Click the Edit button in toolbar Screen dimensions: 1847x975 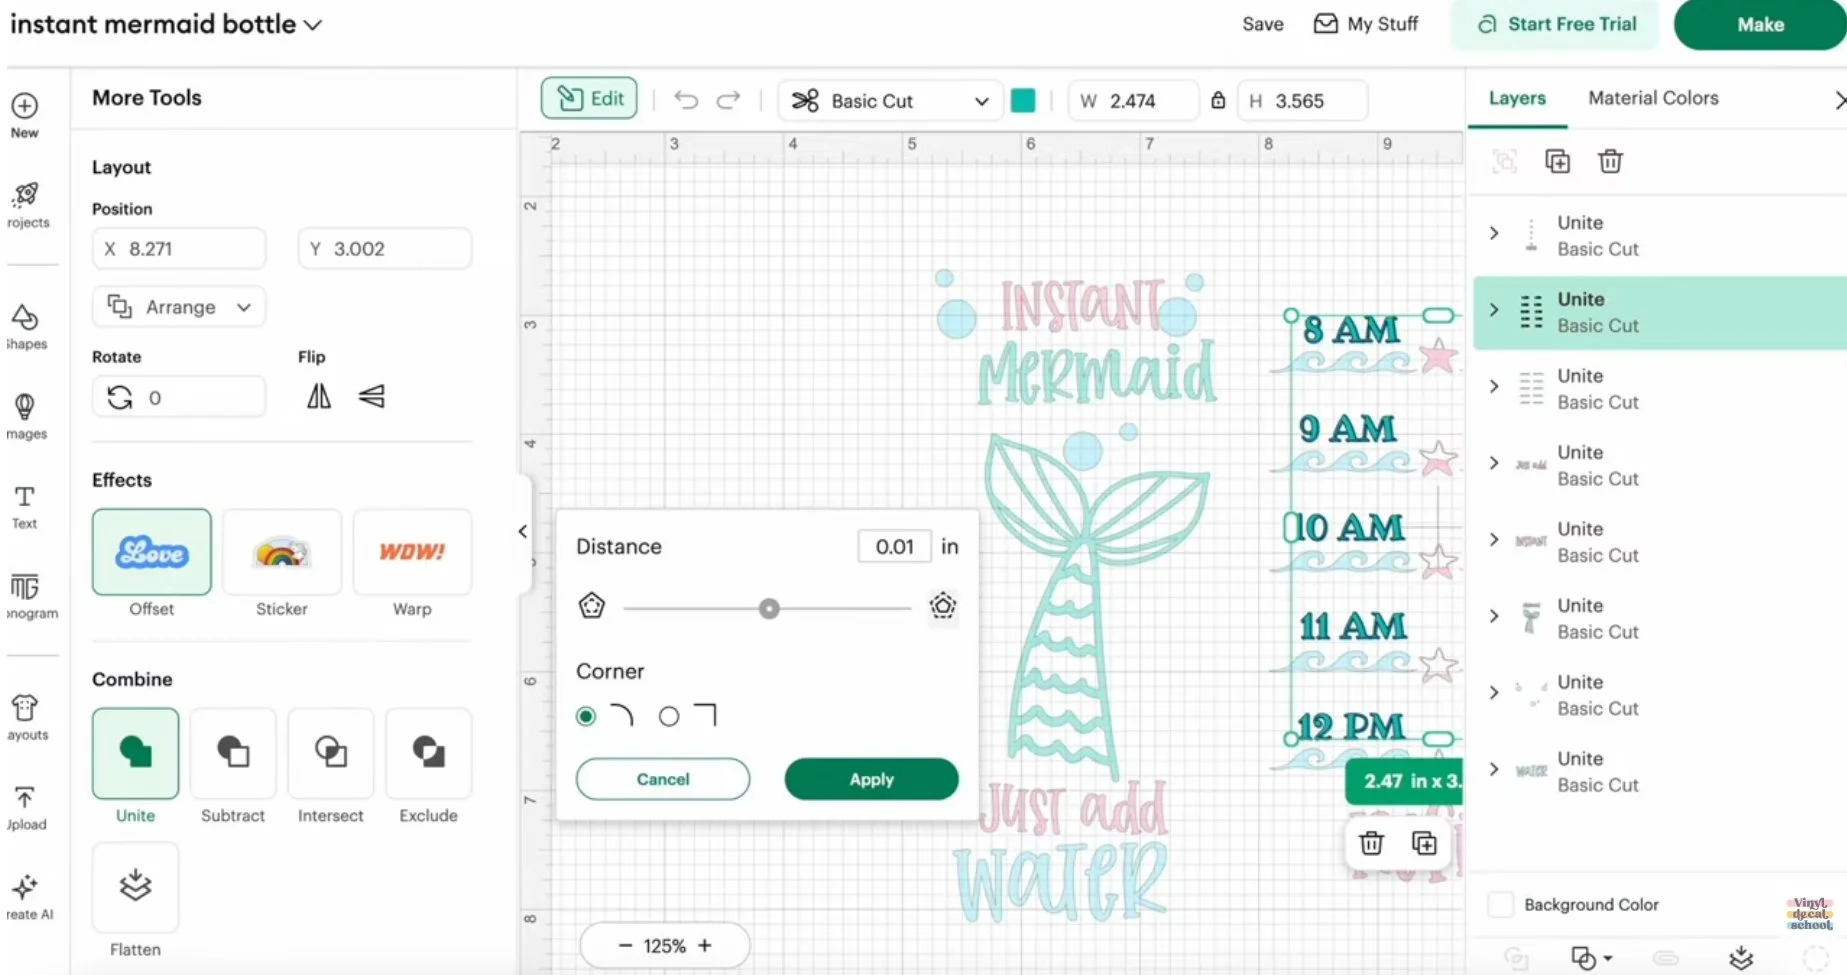589,98
